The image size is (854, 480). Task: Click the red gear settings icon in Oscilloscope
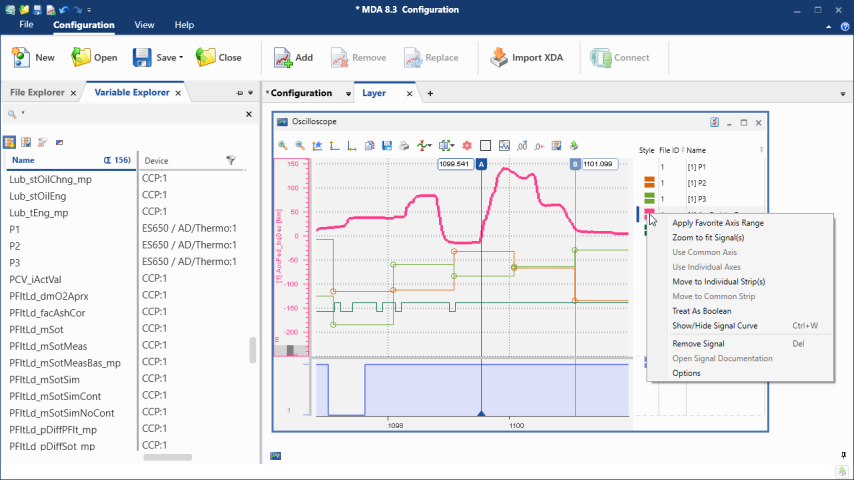[465, 145]
